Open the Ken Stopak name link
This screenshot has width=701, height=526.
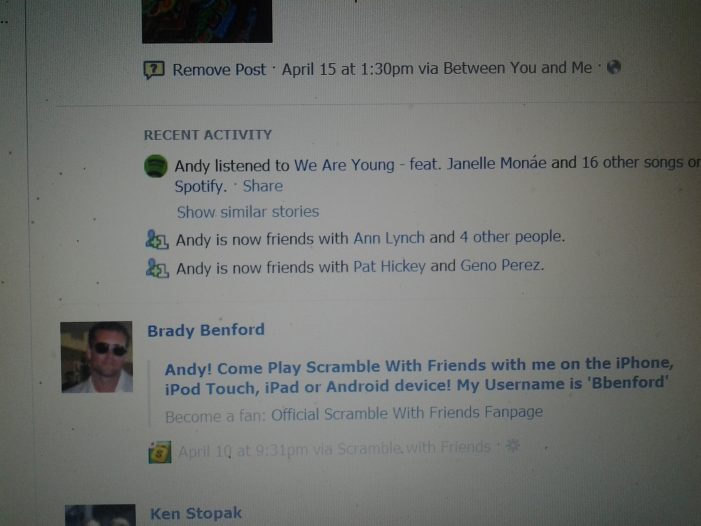[196, 513]
